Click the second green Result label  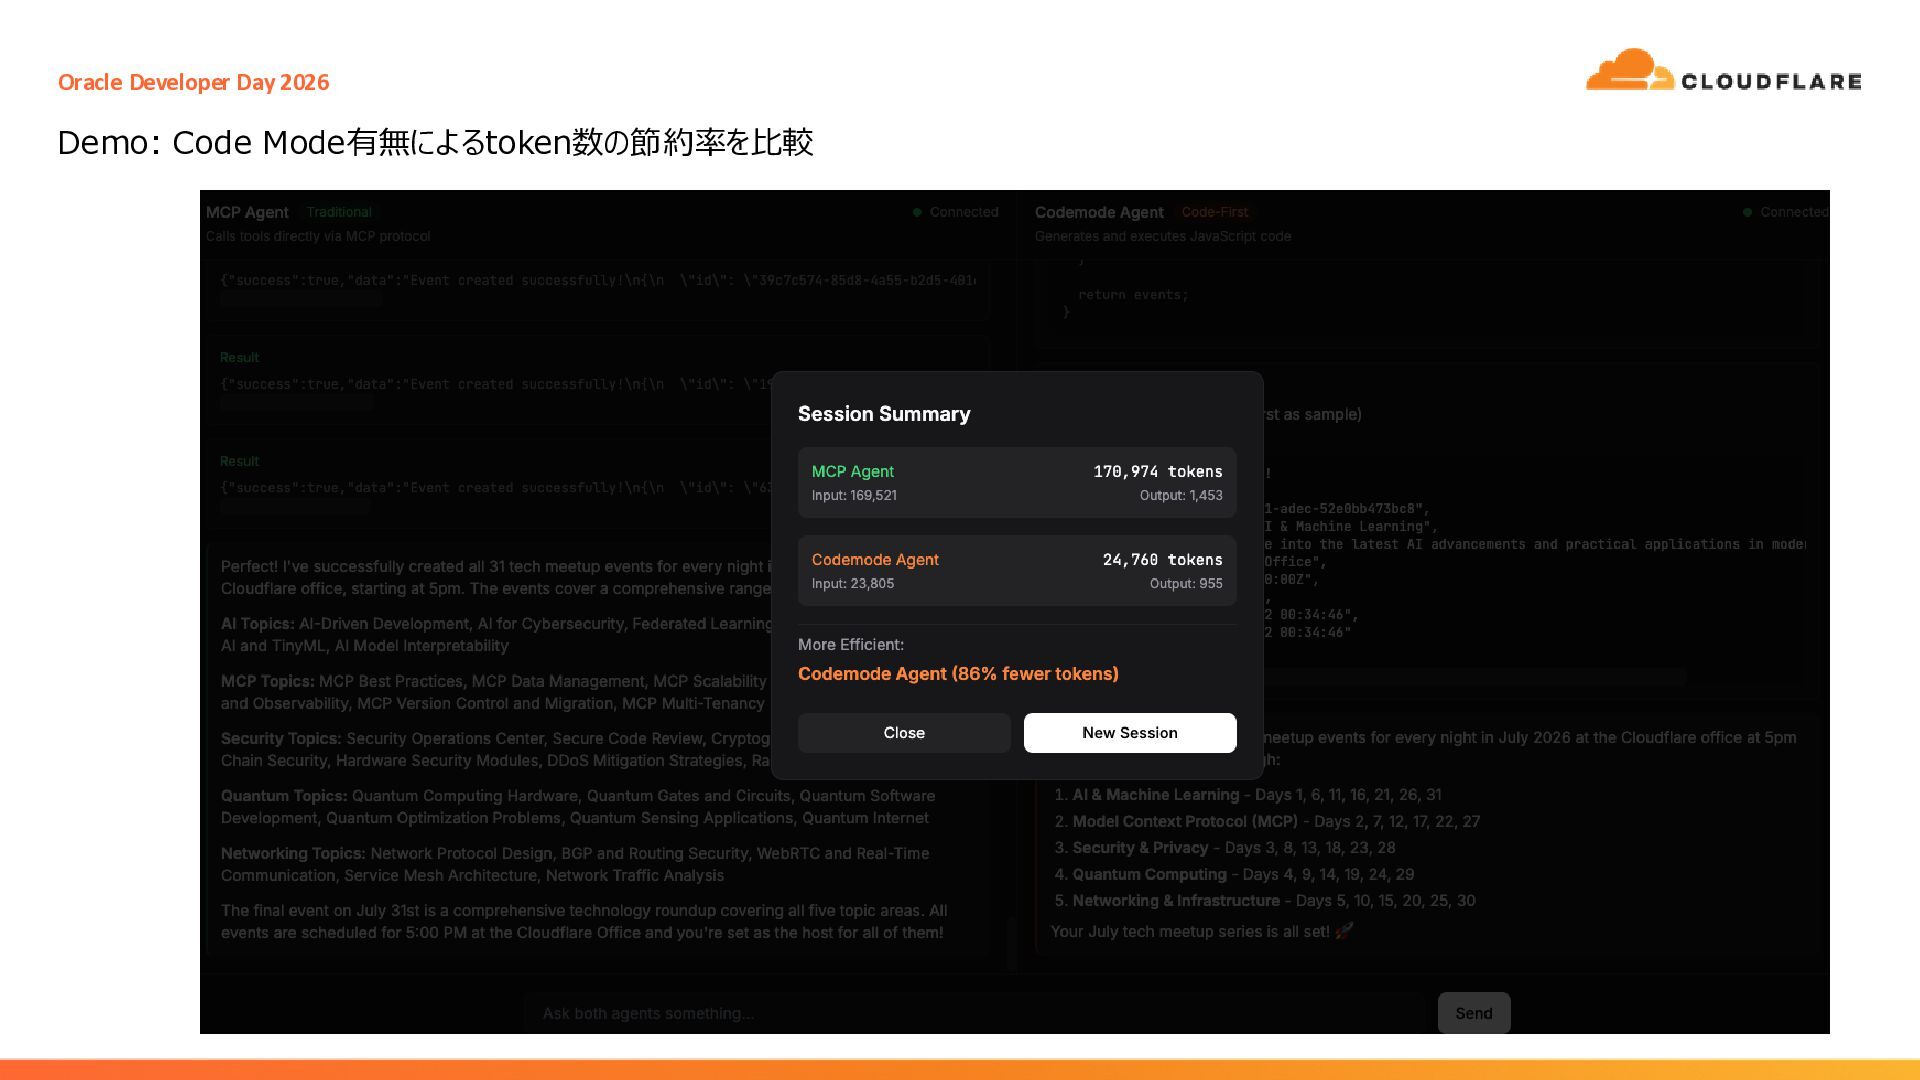pos(239,461)
